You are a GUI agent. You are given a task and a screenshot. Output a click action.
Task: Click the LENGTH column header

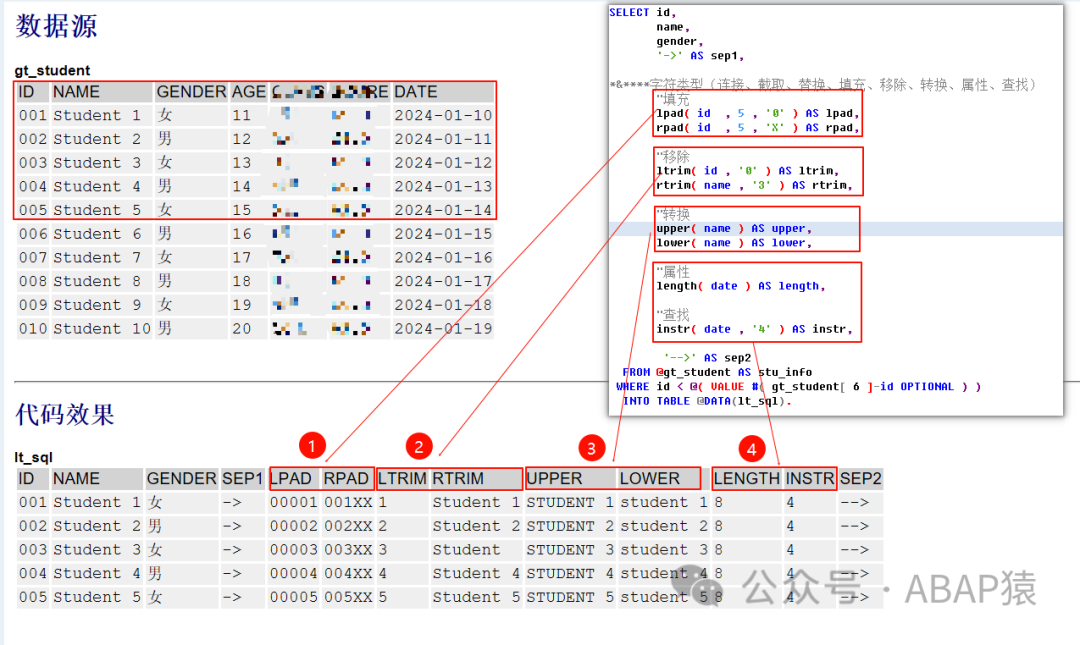tap(747, 478)
